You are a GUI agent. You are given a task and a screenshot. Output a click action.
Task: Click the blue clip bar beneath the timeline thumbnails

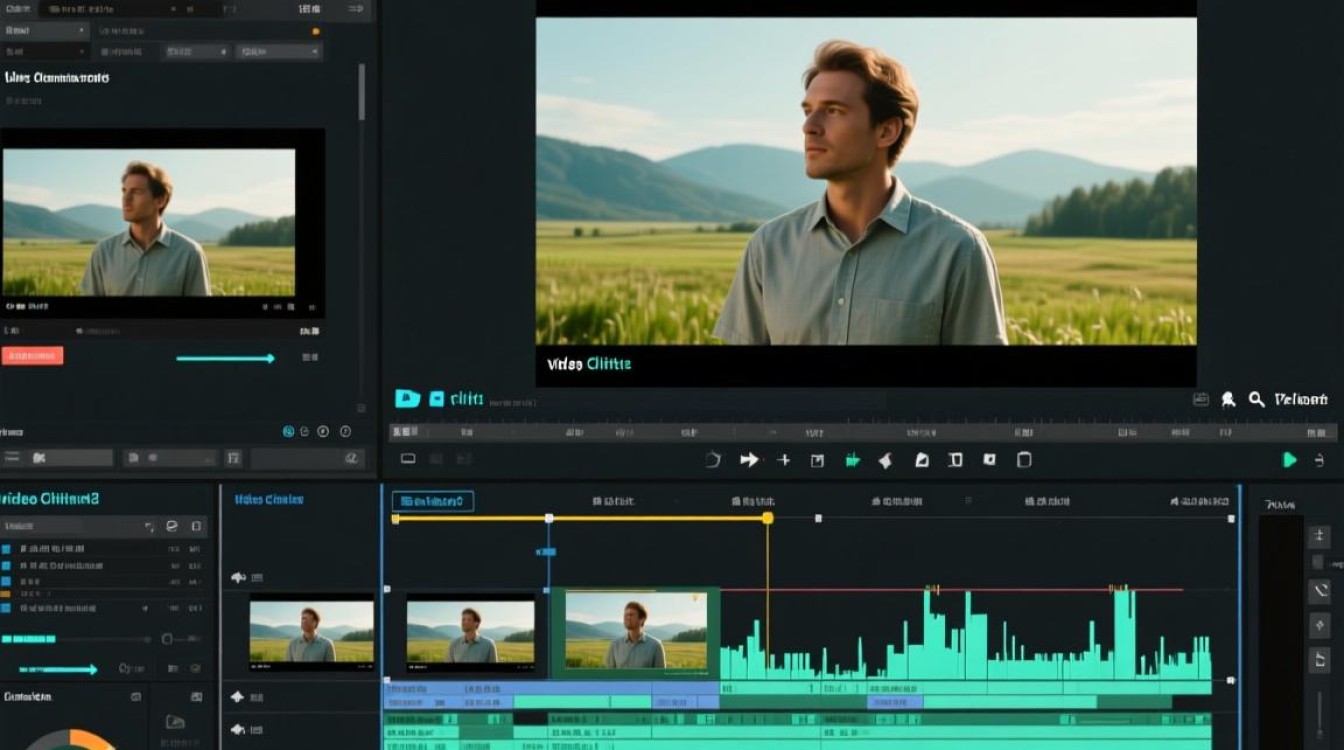point(551,689)
